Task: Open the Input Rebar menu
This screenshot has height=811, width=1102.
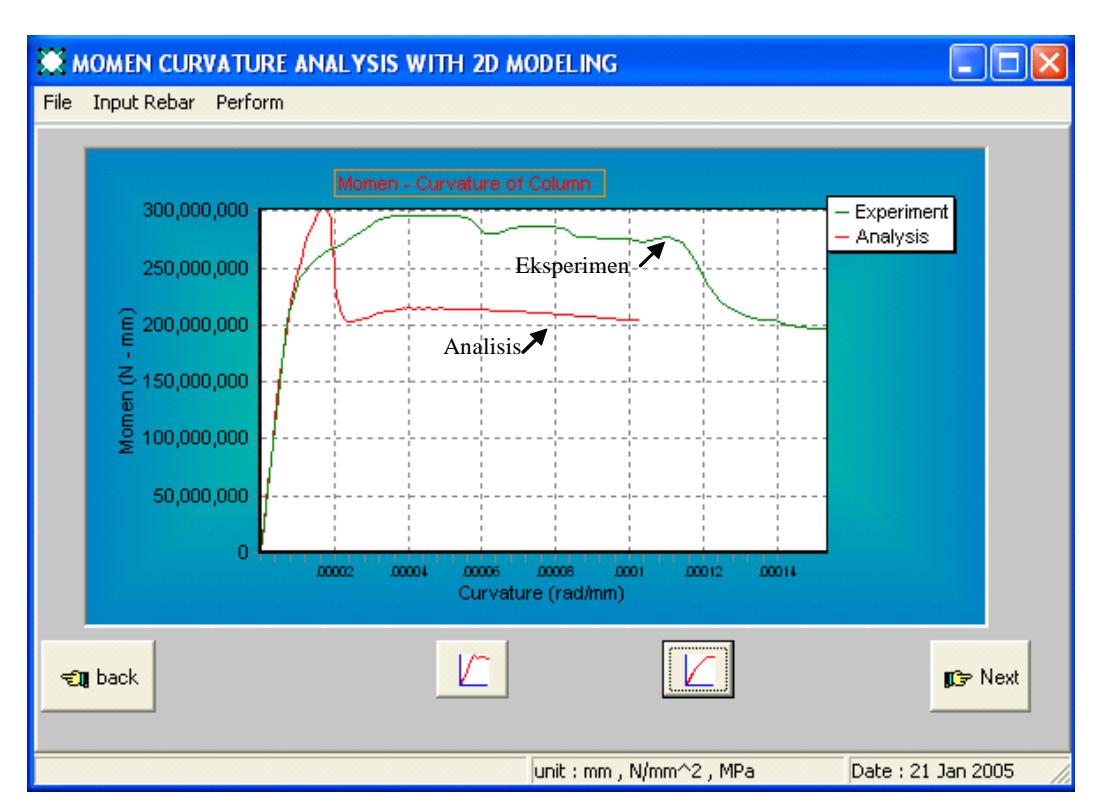Action: (x=143, y=103)
